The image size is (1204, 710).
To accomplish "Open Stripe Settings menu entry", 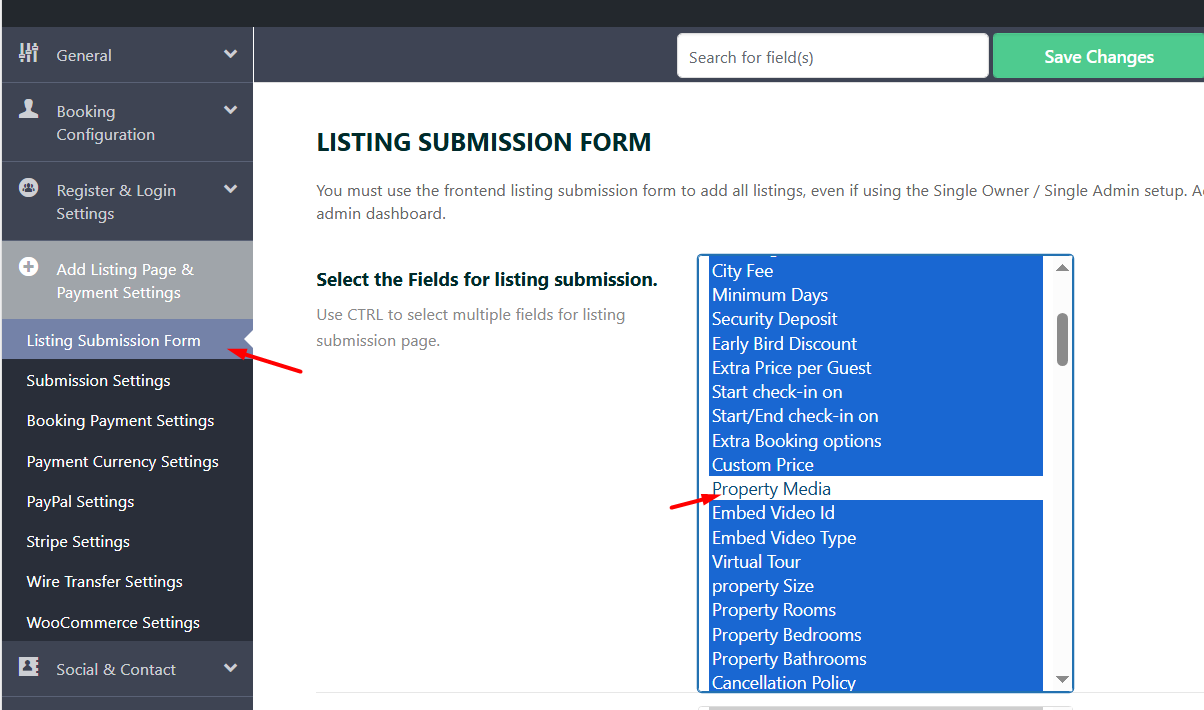I will 78,542.
